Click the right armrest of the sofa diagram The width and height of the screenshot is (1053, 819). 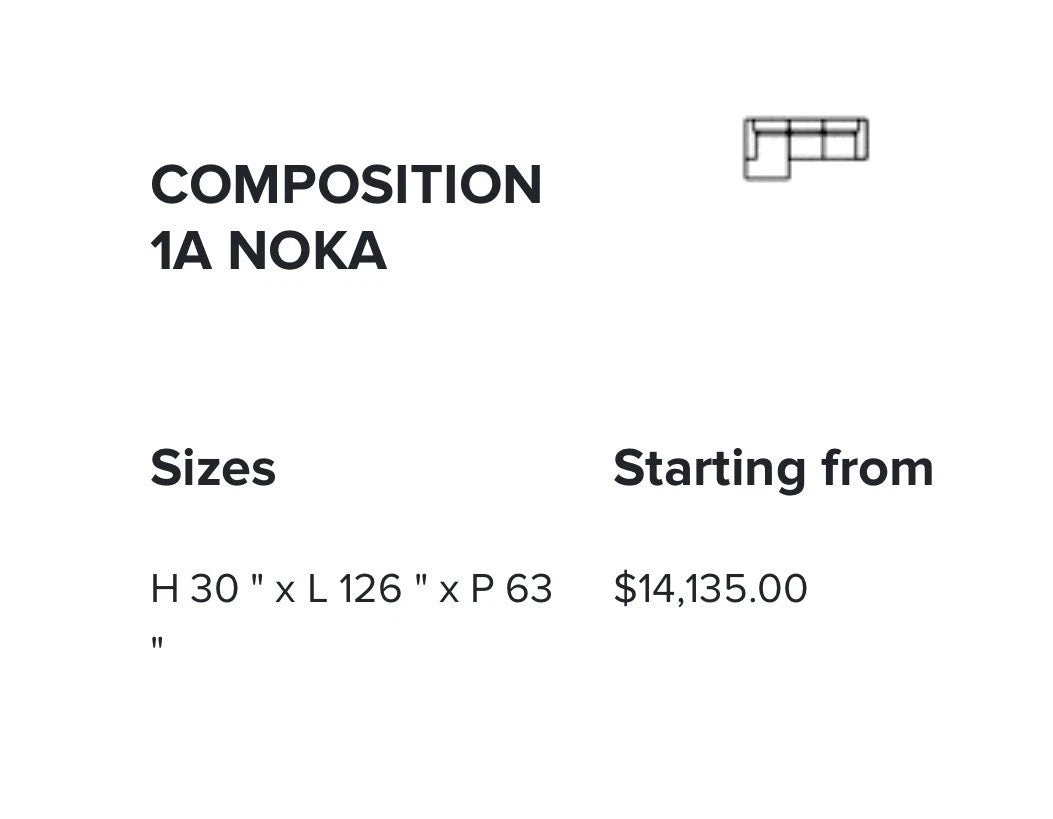click(864, 140)
